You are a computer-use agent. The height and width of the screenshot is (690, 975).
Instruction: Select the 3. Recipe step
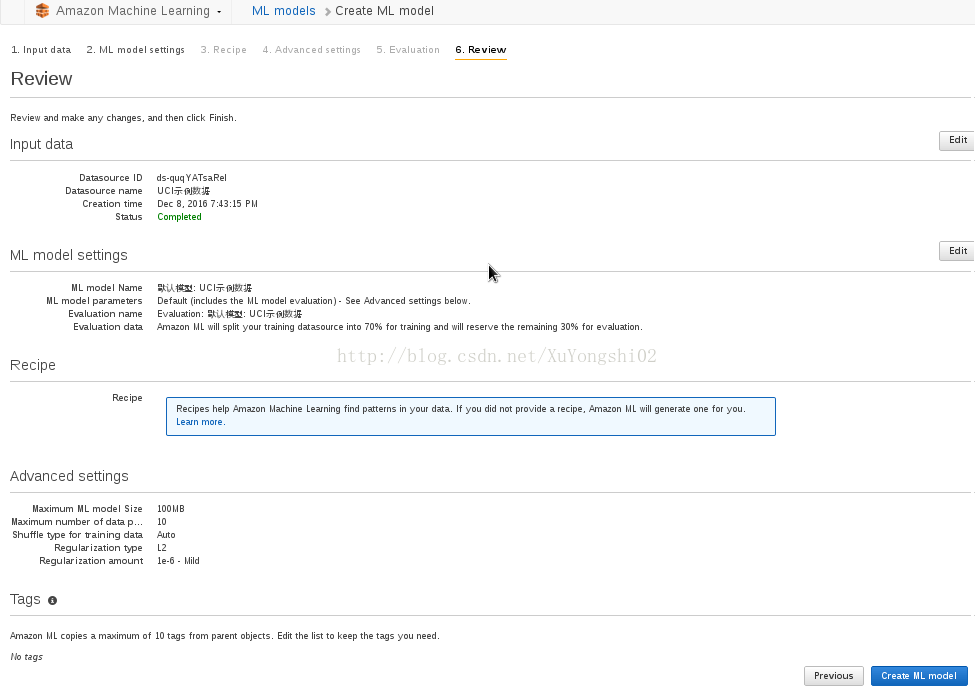click(223, 50)
